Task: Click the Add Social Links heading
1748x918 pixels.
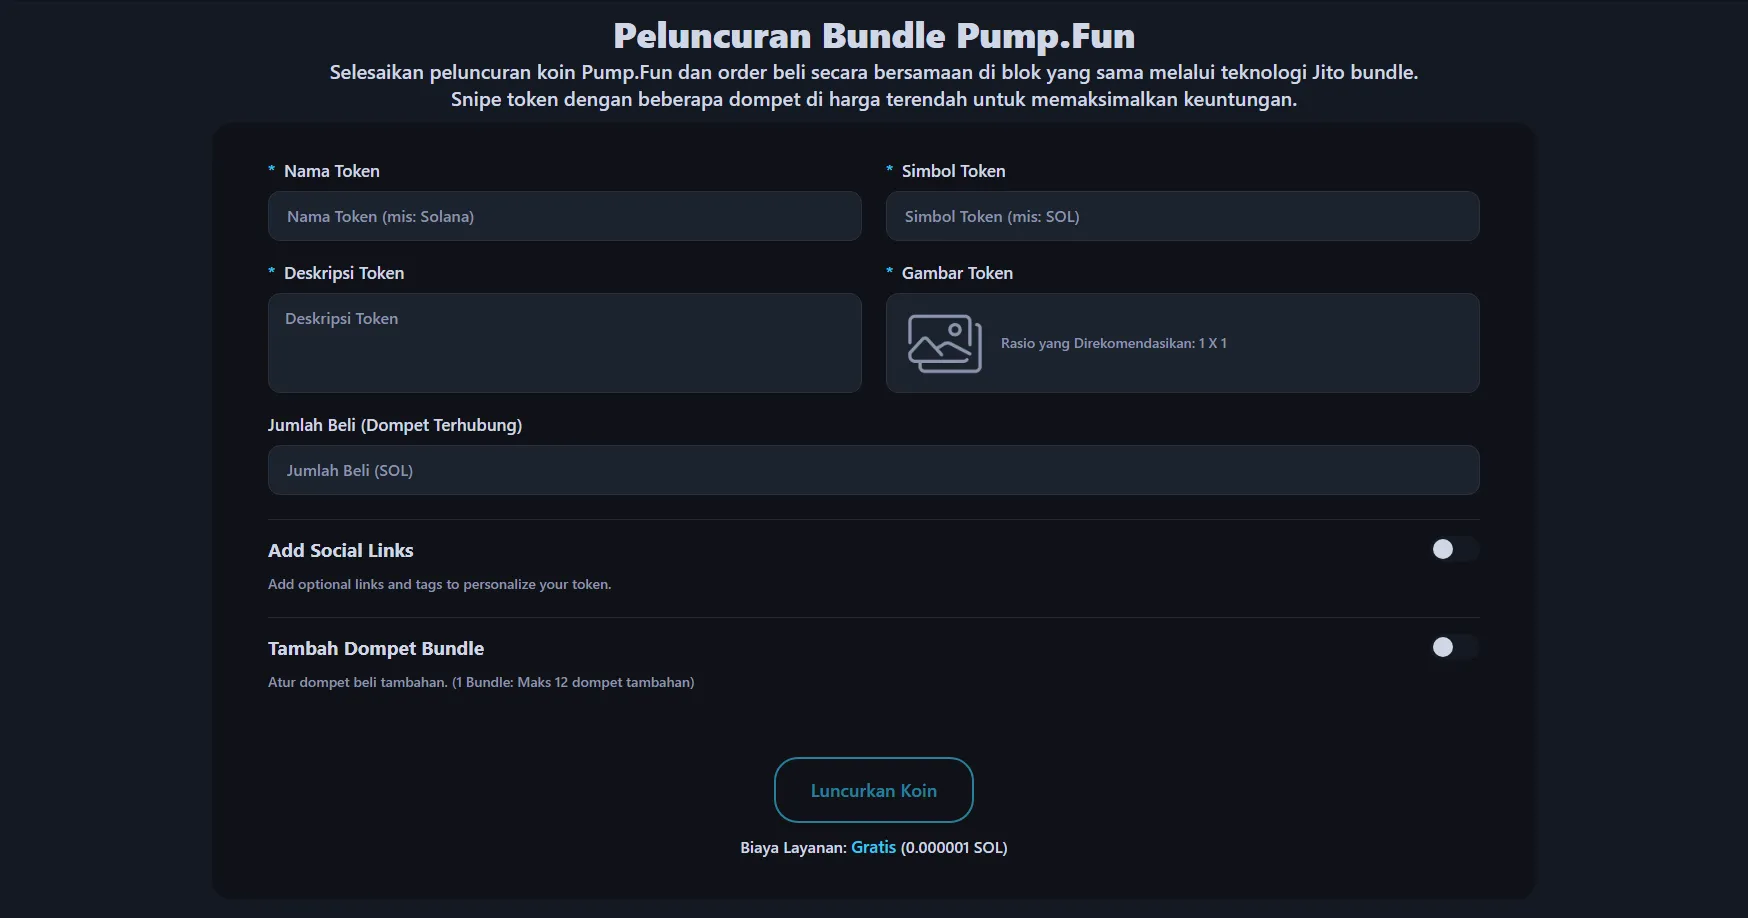Action: click(x=340, y=550)
